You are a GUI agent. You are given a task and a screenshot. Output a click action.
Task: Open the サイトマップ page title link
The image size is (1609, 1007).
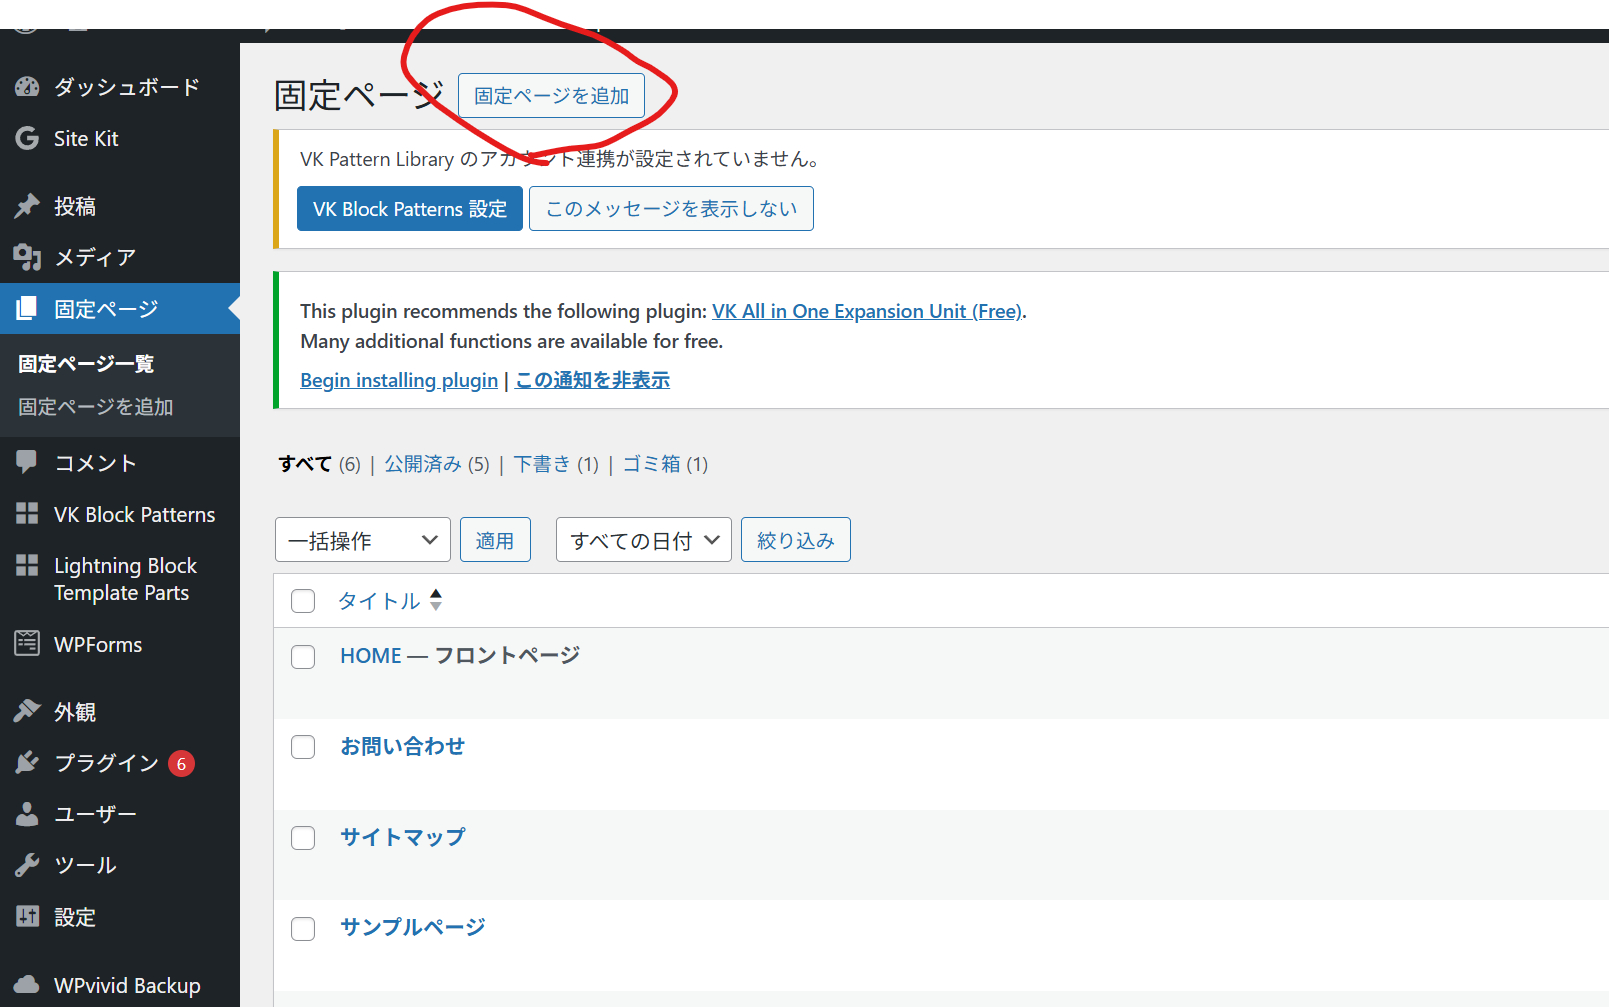pos(402,837)
